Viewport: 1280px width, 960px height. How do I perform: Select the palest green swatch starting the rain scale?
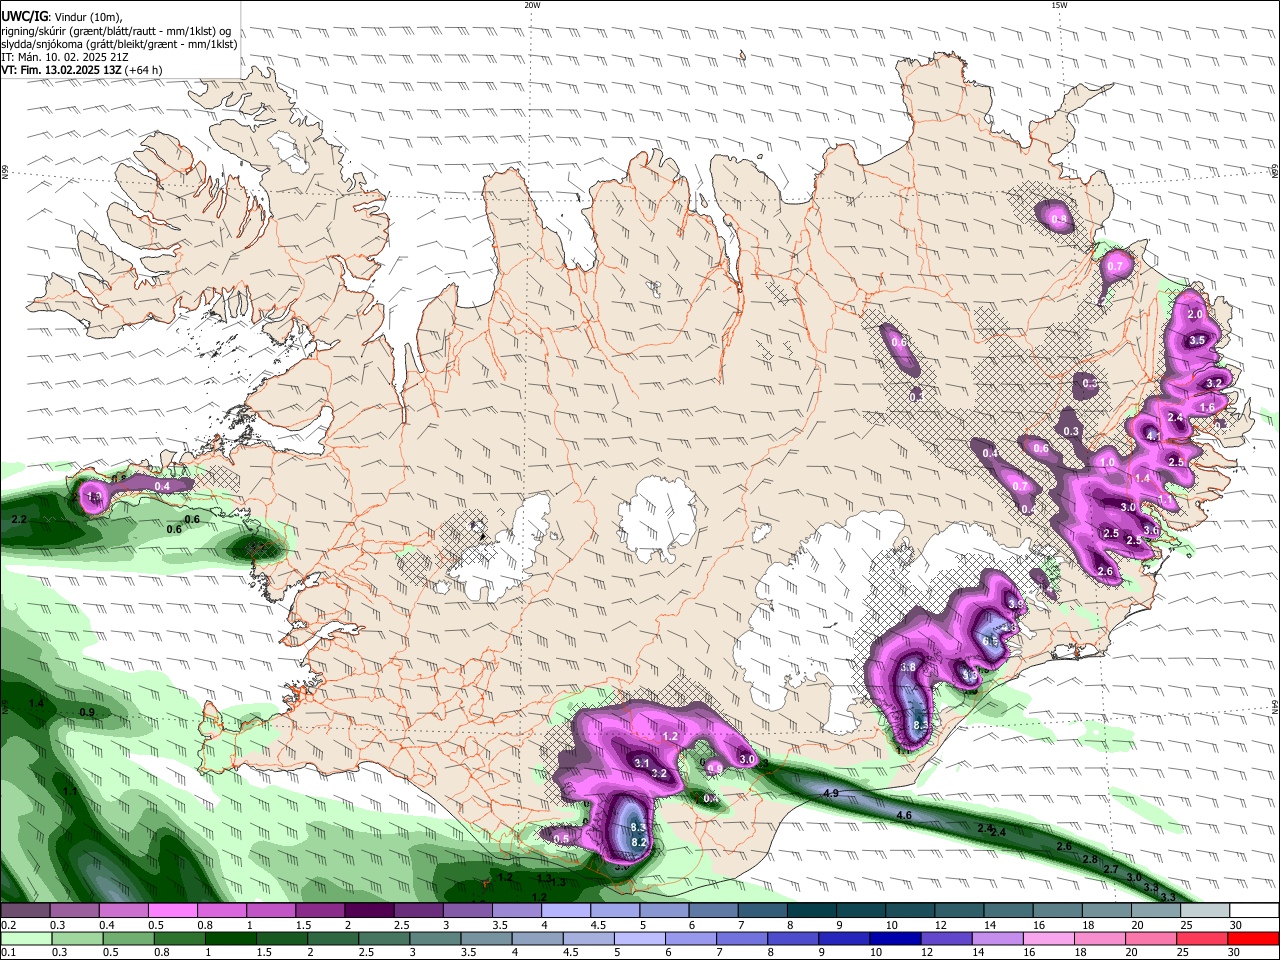click(25, 939)
